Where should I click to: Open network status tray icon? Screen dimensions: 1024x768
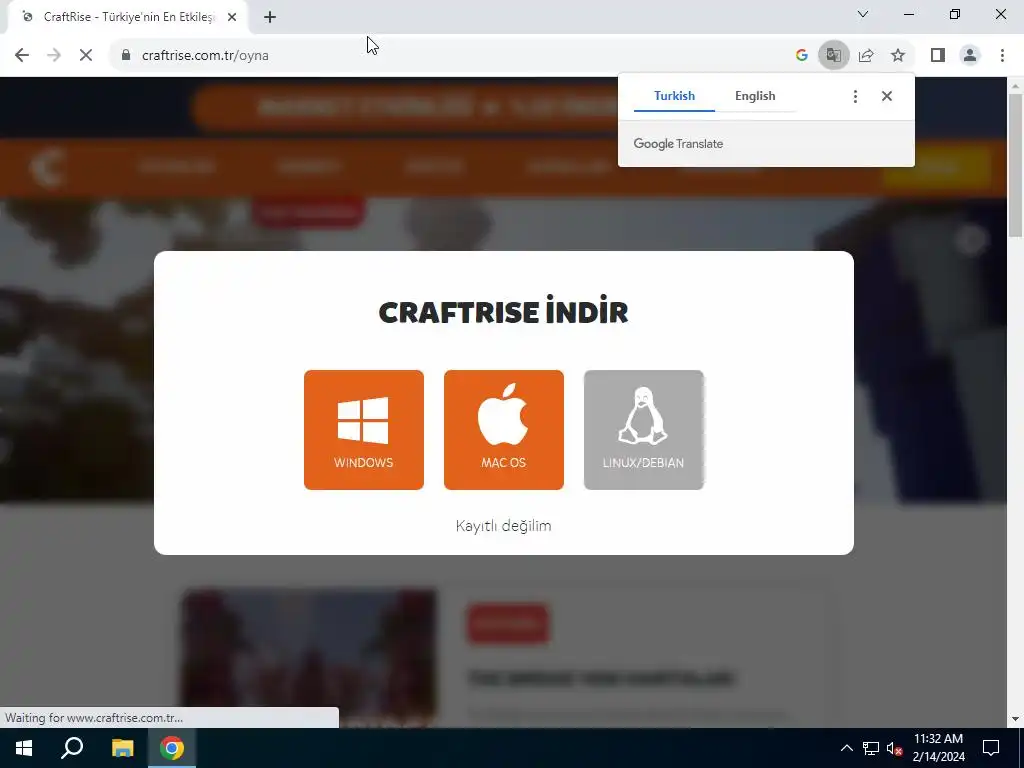(x=871, y=748)
